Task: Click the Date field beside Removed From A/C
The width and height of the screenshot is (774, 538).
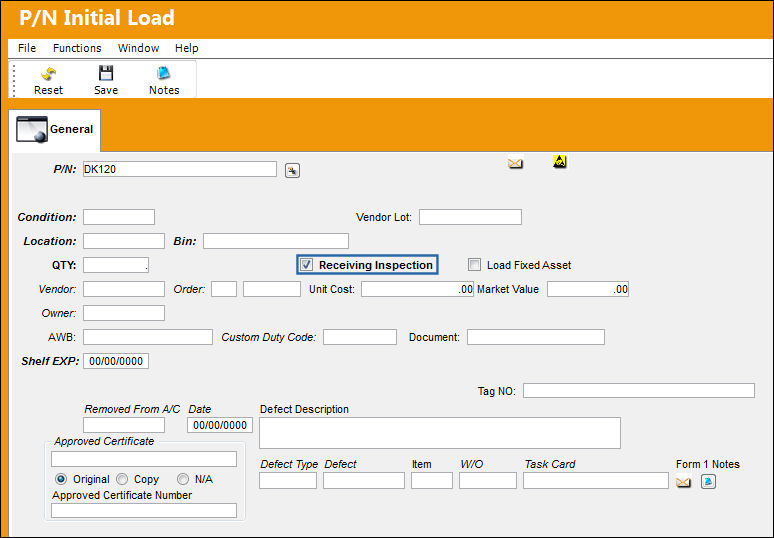Action: [220, 425]
